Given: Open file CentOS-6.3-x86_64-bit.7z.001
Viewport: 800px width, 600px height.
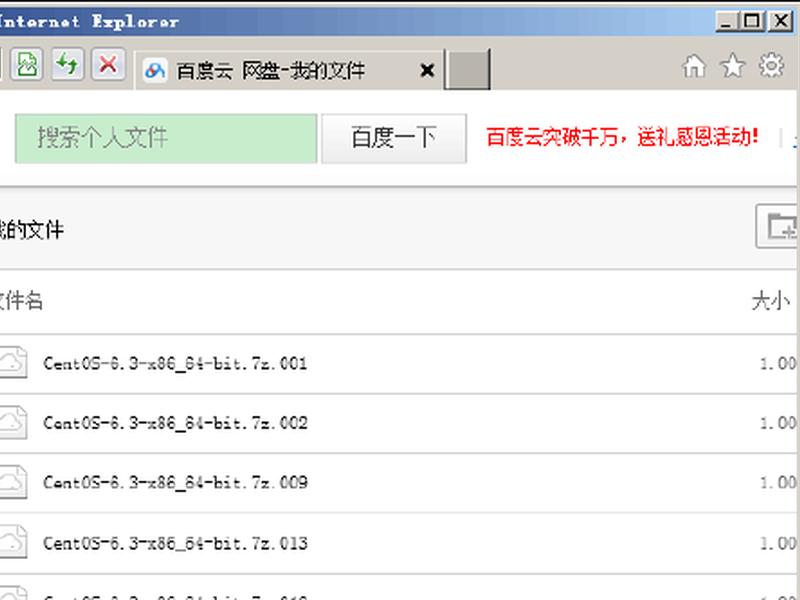Looking at the screenshot, I should 175,364.
